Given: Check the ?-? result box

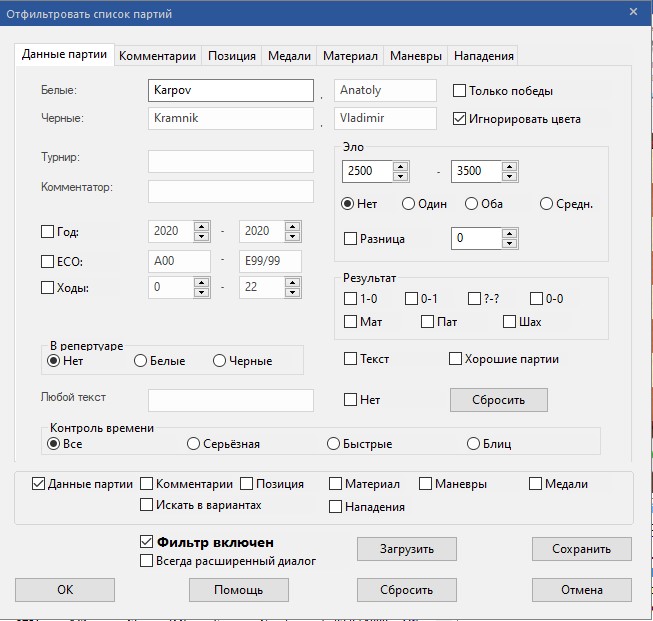Looking at the screenshot, I should (x=474, y=299).
